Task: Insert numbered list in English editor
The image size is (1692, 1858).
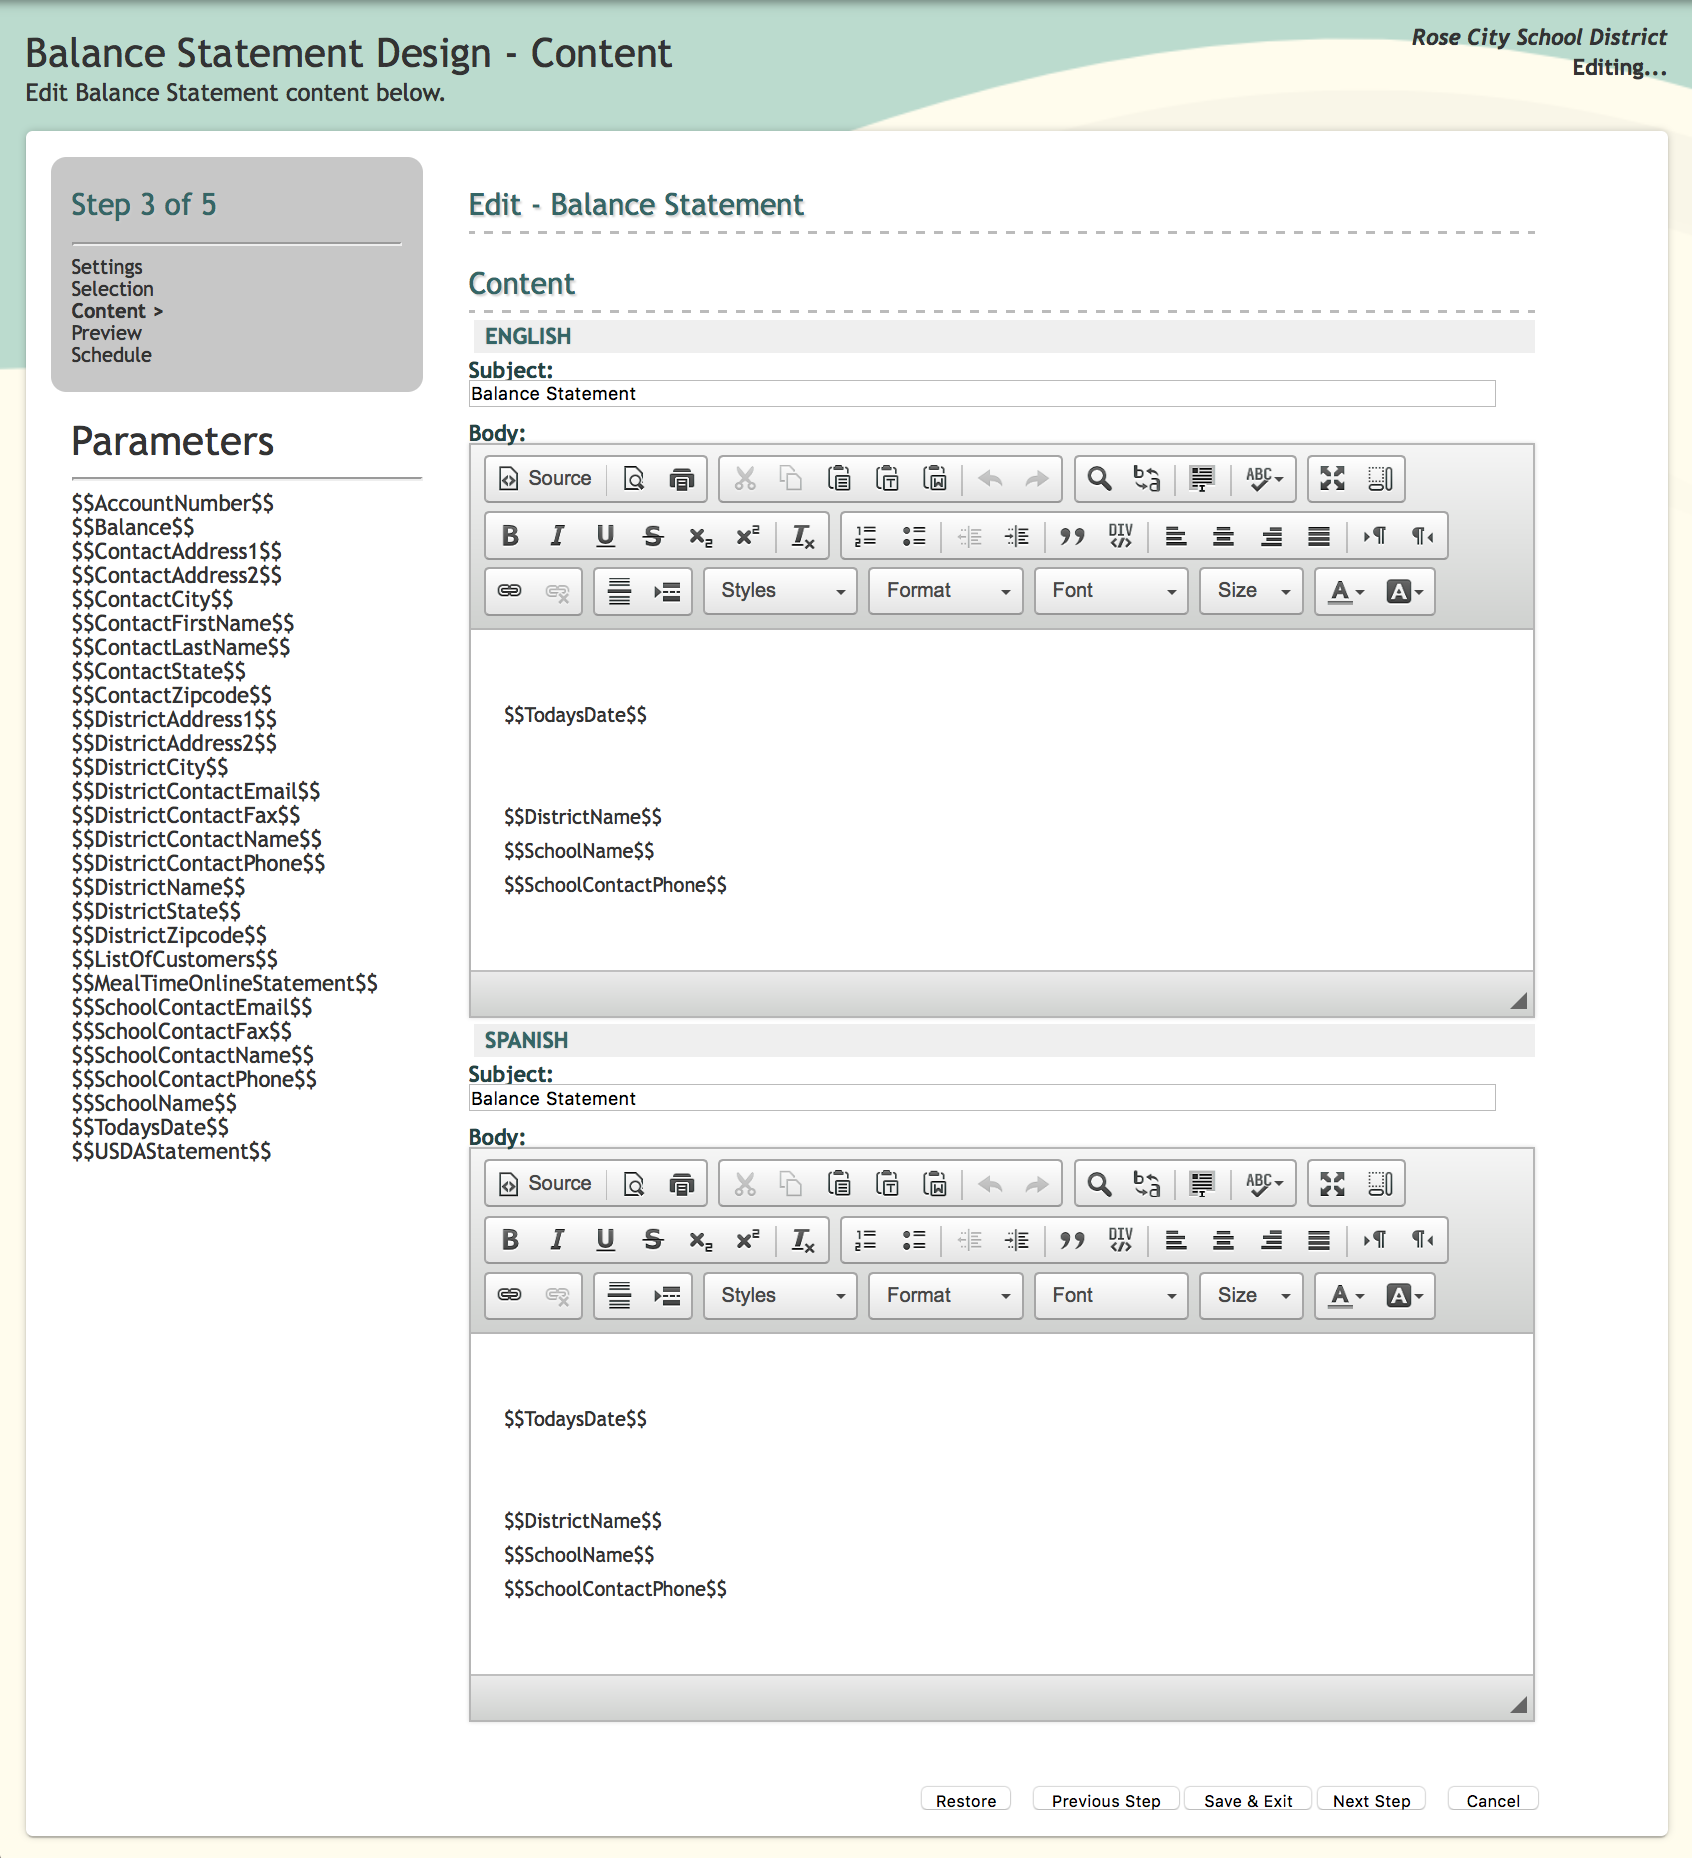Action: pyautogui.click(x=866, y=536)
